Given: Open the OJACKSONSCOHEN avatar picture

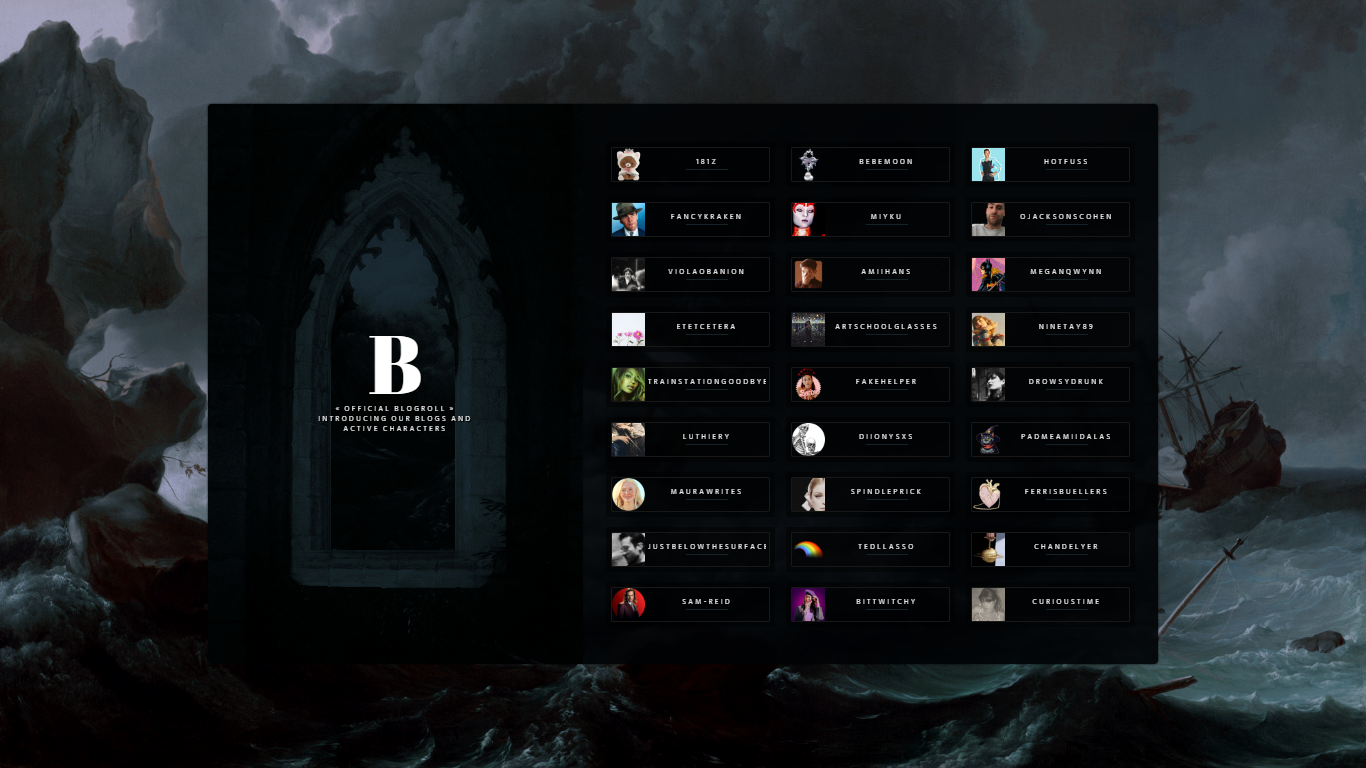Looking at the screenshot, I should point(988,219).
